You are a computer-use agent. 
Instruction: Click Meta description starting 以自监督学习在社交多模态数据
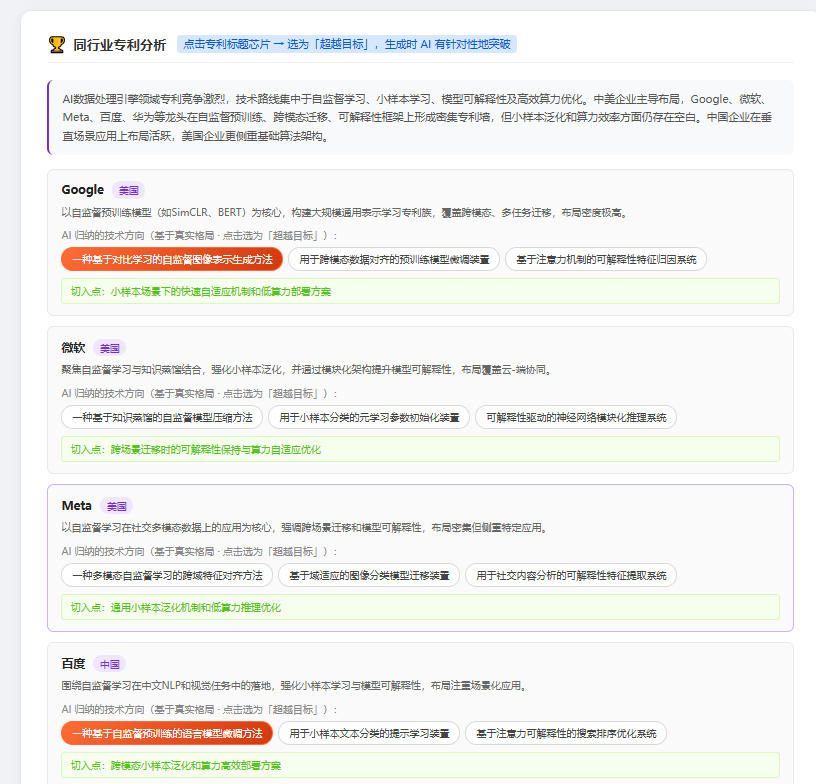(x=306, y=528)
